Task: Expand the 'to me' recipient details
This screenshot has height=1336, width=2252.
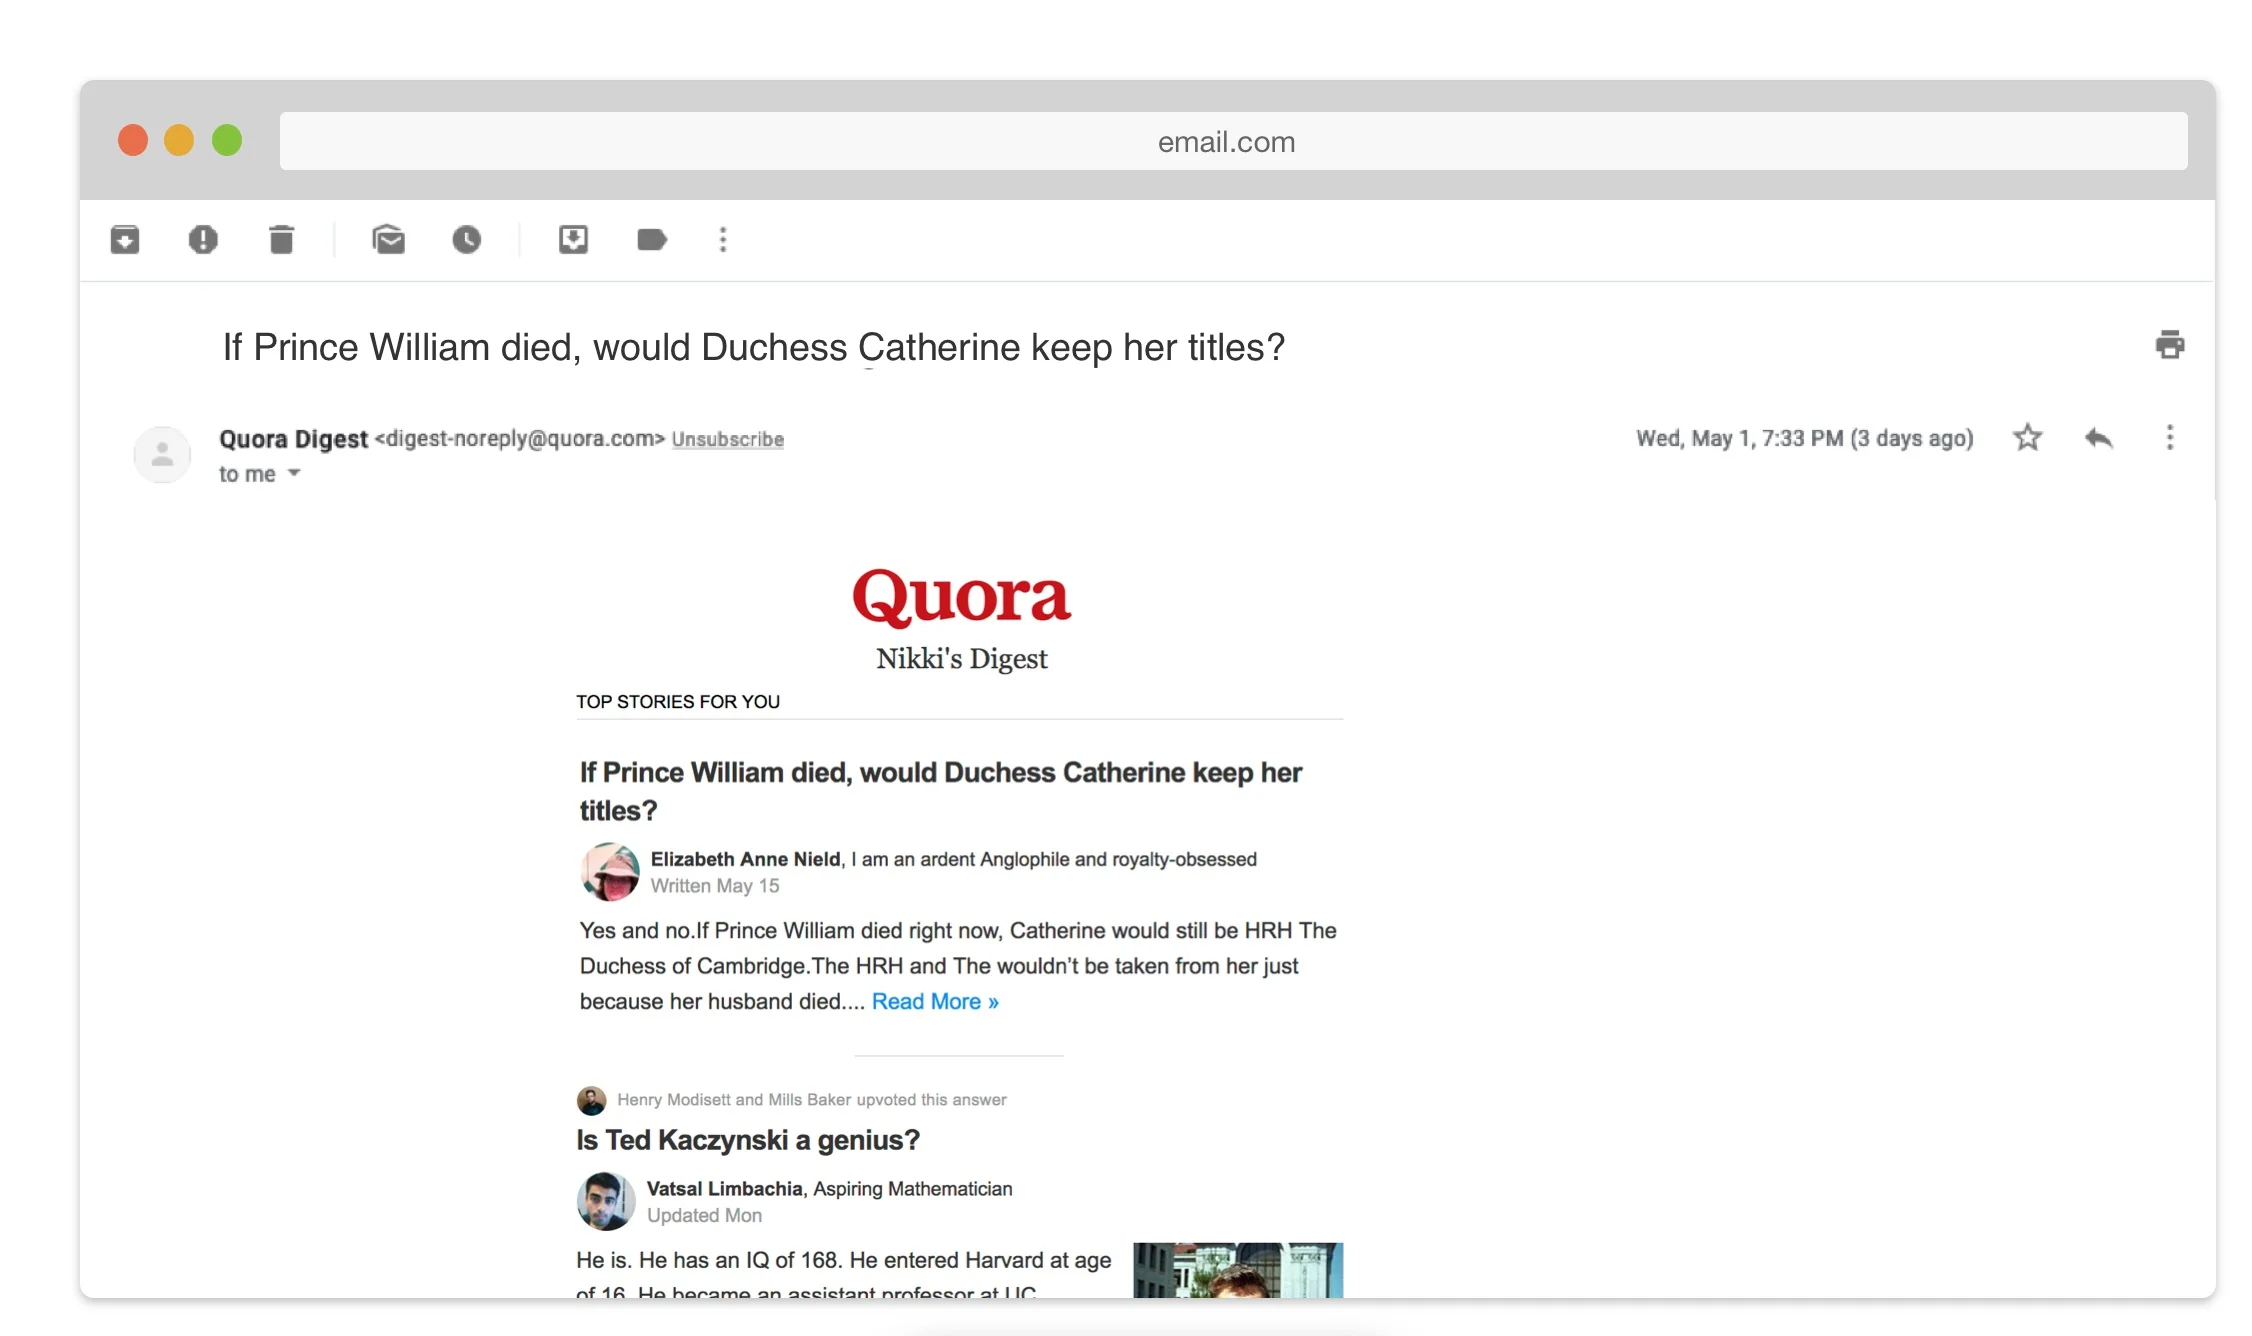Action: (294, 474)
